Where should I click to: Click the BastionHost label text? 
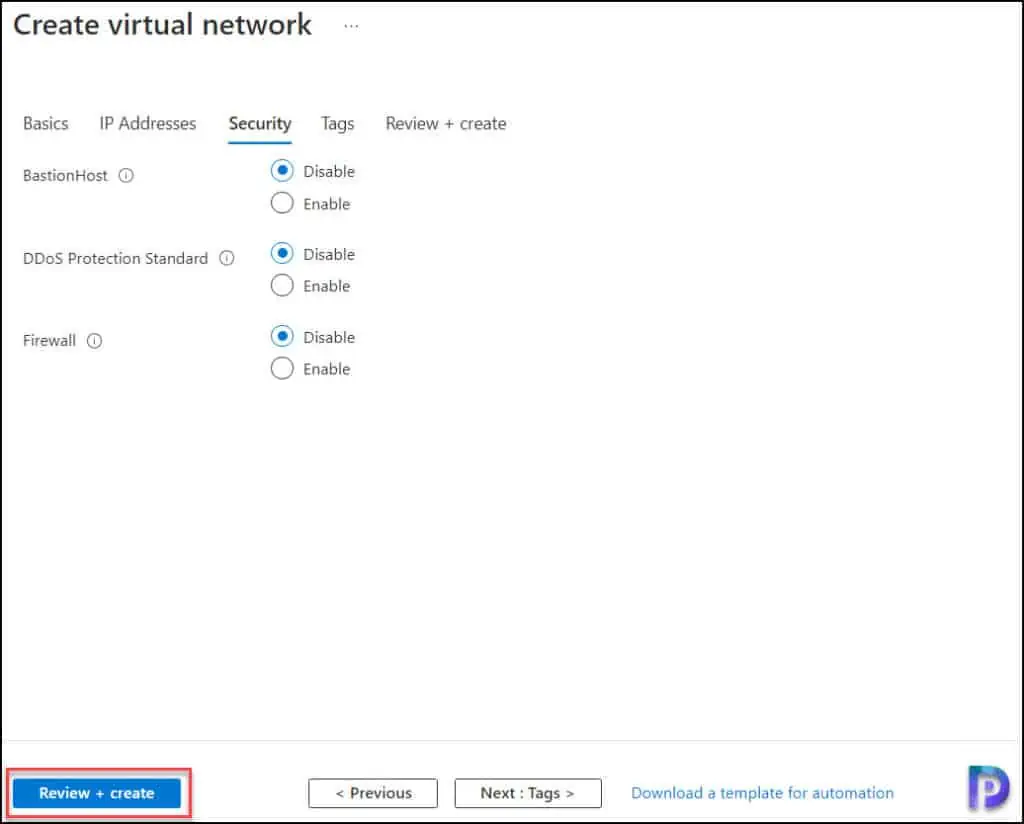coord(65,176)
